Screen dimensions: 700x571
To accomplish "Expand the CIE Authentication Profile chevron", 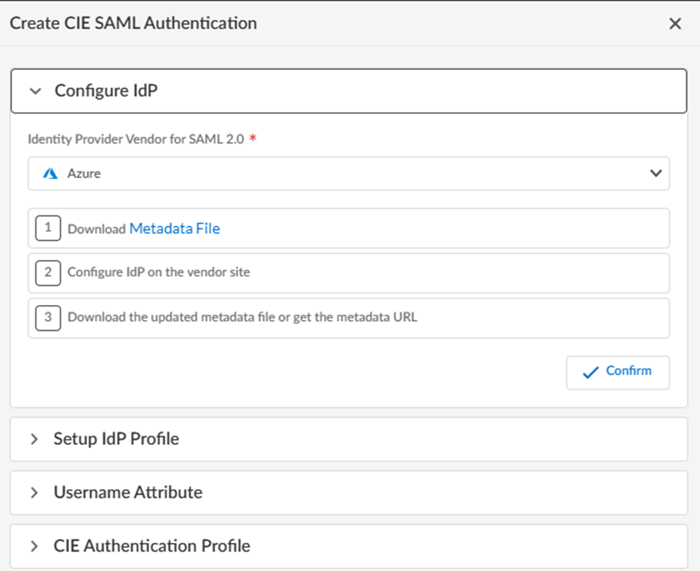I will 35,547.
